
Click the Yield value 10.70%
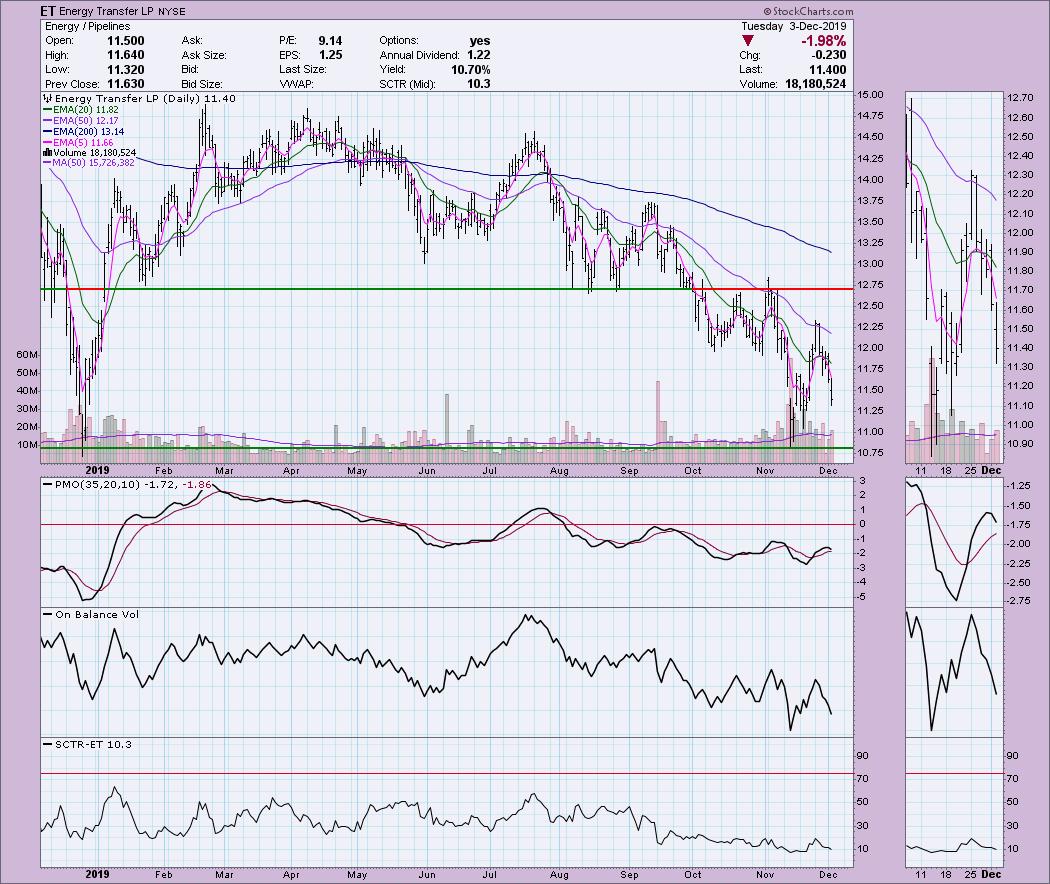point(470,70)
